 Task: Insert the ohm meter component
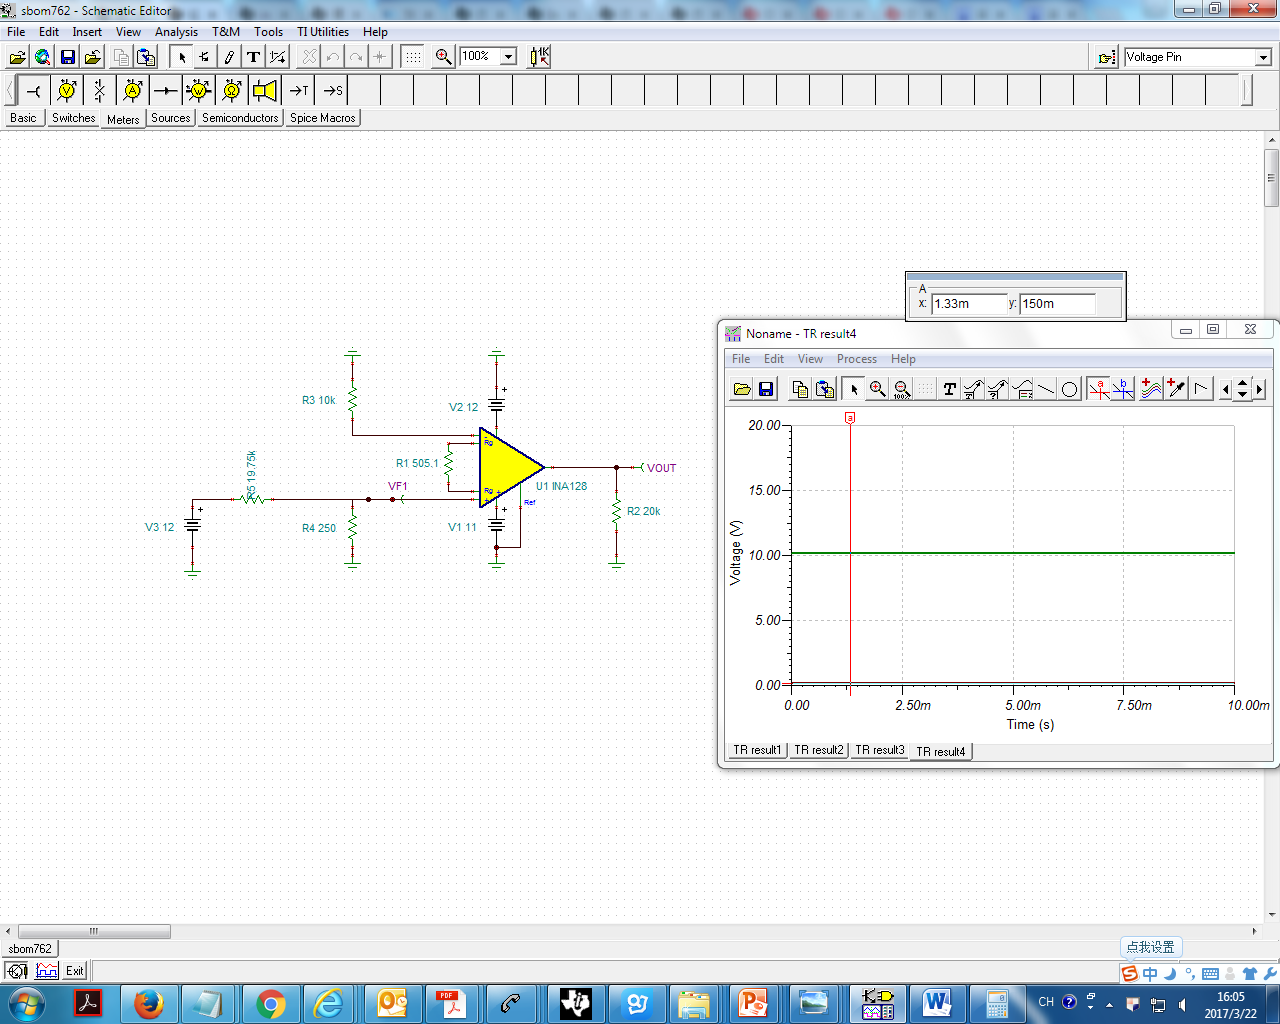tap(232, 91)
